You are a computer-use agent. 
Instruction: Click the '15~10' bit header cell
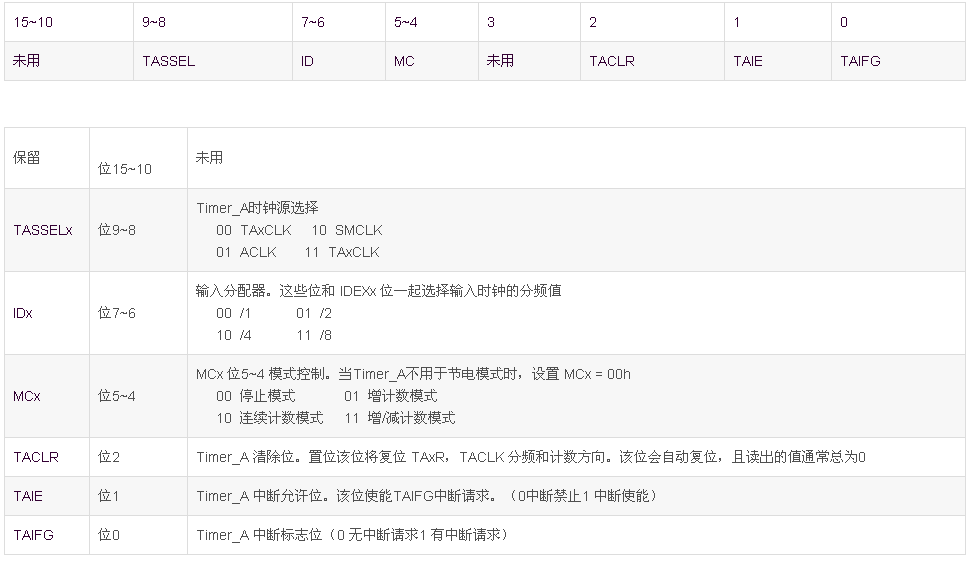[x=69, y=22]
